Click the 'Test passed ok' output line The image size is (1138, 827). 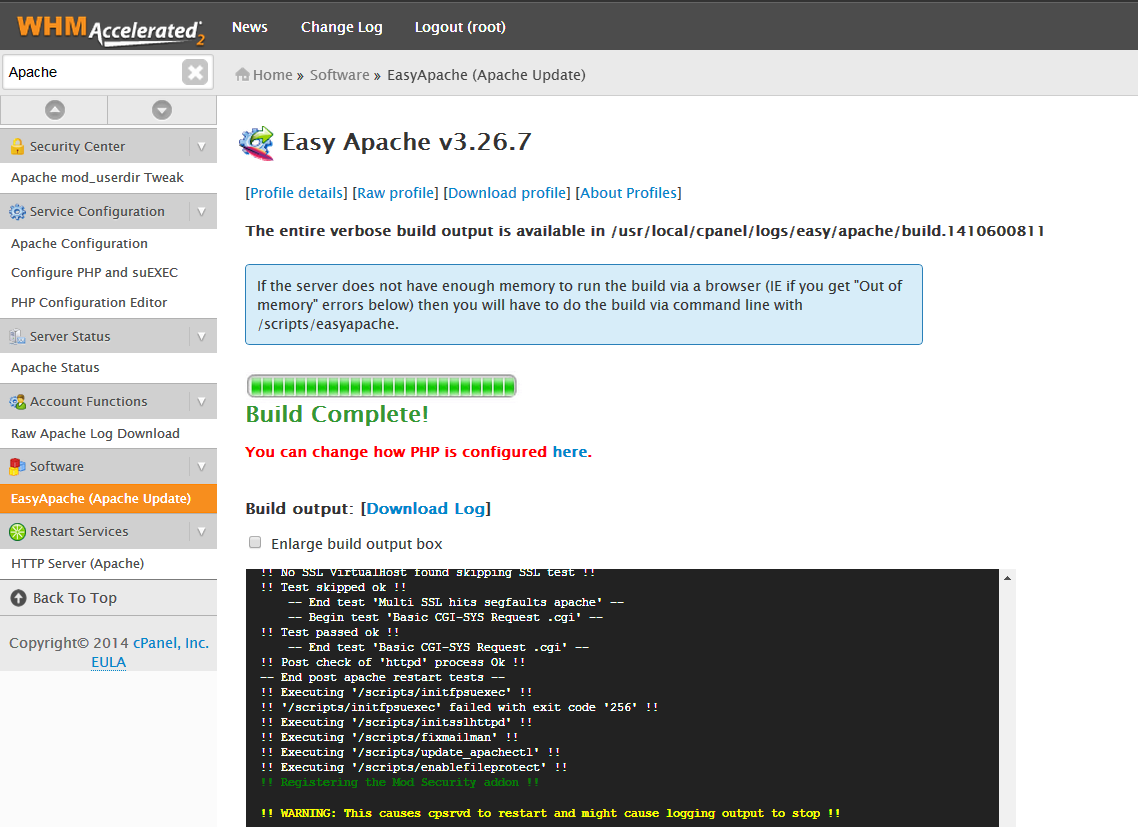pos(330,632)
